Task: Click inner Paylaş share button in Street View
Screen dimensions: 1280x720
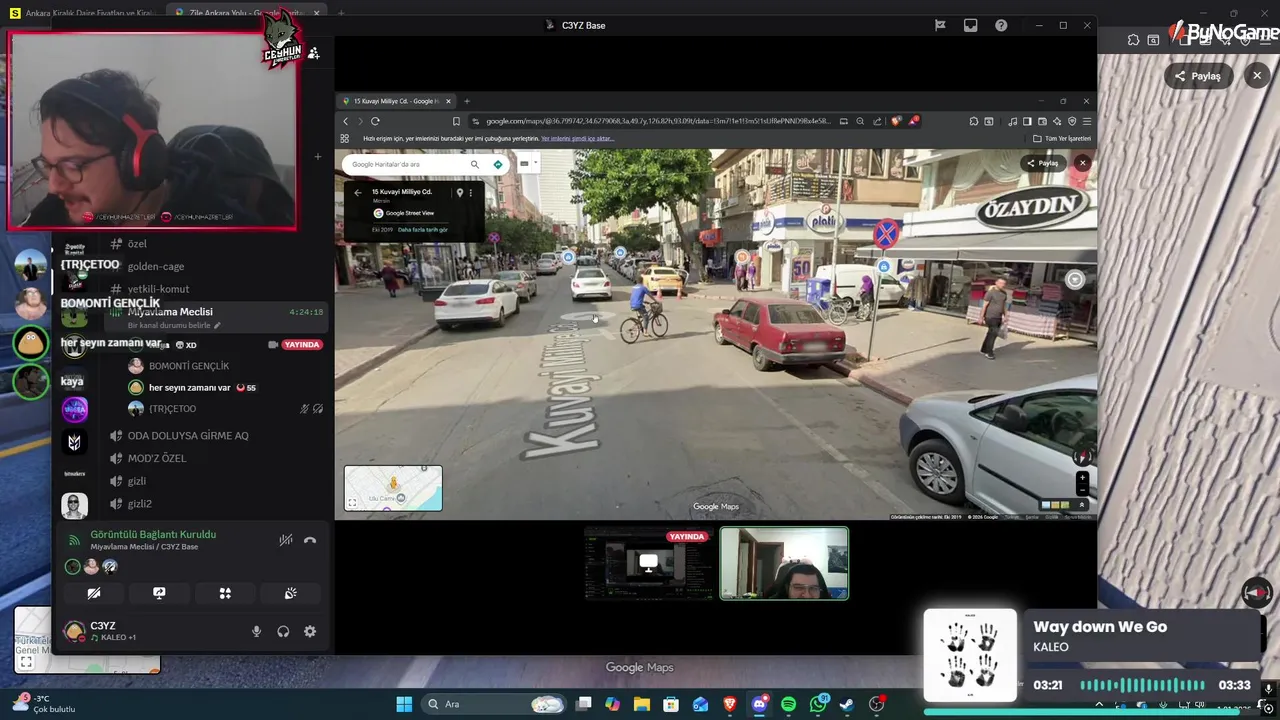Action: pyautogui.click(x=1043, y=163)
